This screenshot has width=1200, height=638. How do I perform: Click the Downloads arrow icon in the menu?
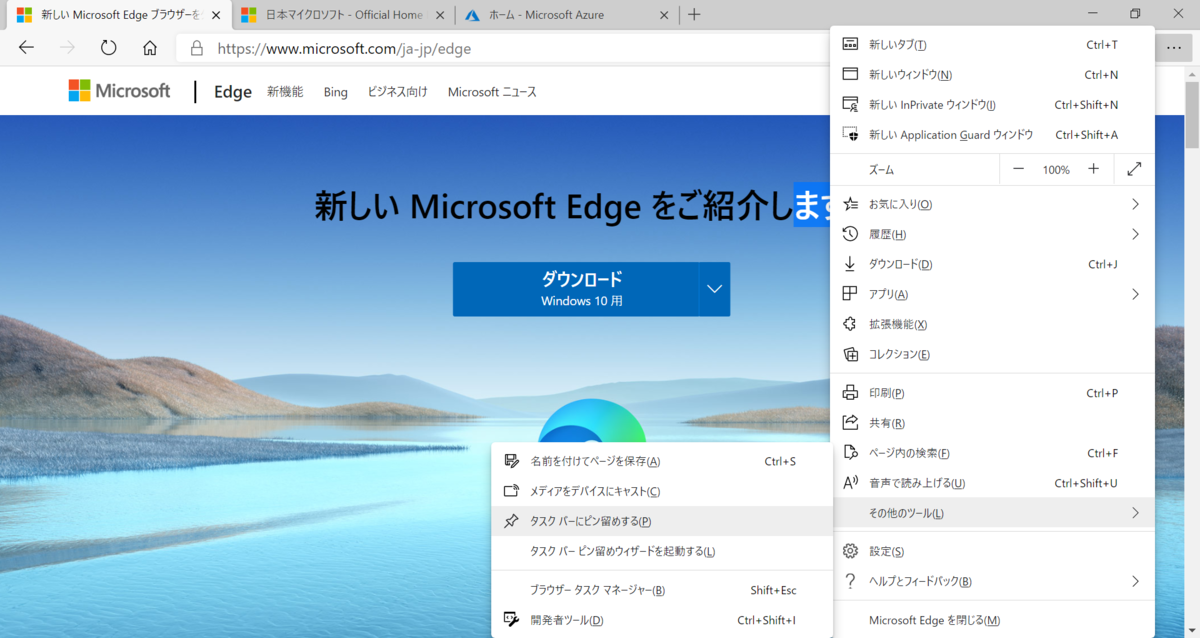pos(851,264)
